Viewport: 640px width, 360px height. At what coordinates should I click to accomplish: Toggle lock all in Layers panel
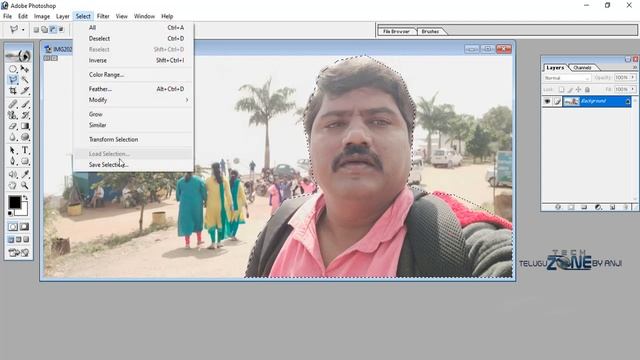(x=587, y=89)
